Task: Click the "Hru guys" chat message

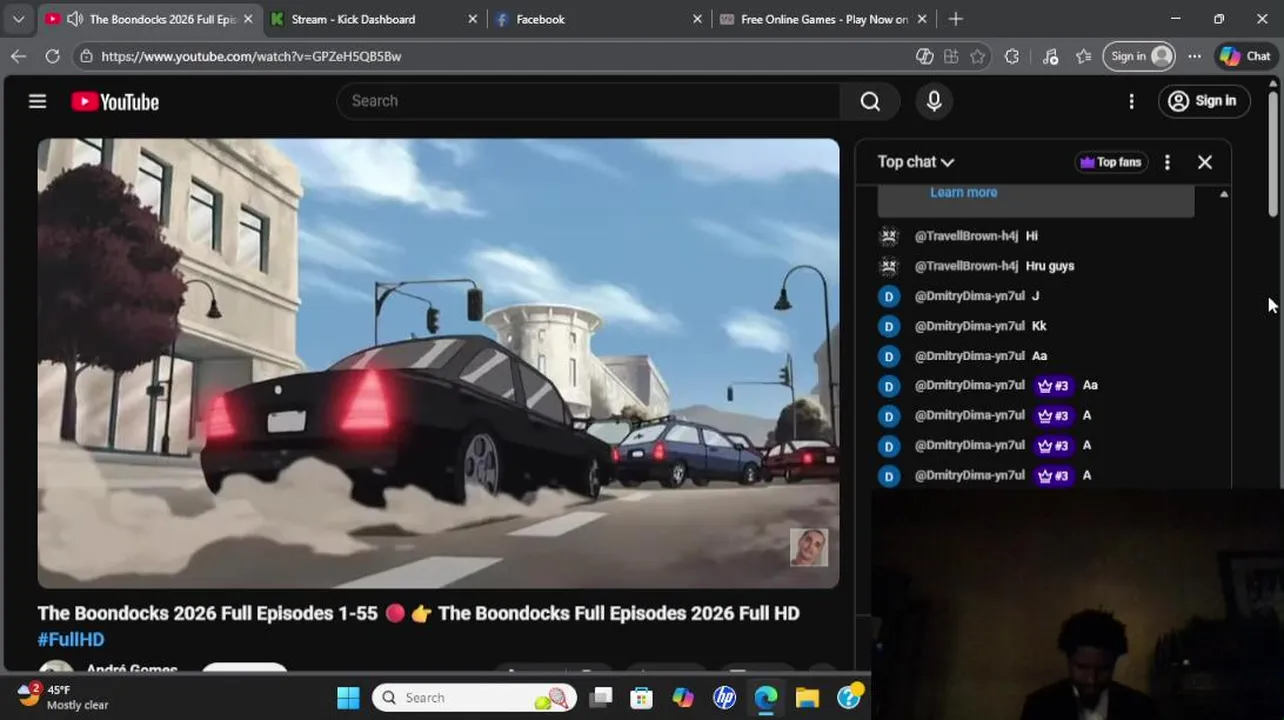Action: click(1050, 266)
